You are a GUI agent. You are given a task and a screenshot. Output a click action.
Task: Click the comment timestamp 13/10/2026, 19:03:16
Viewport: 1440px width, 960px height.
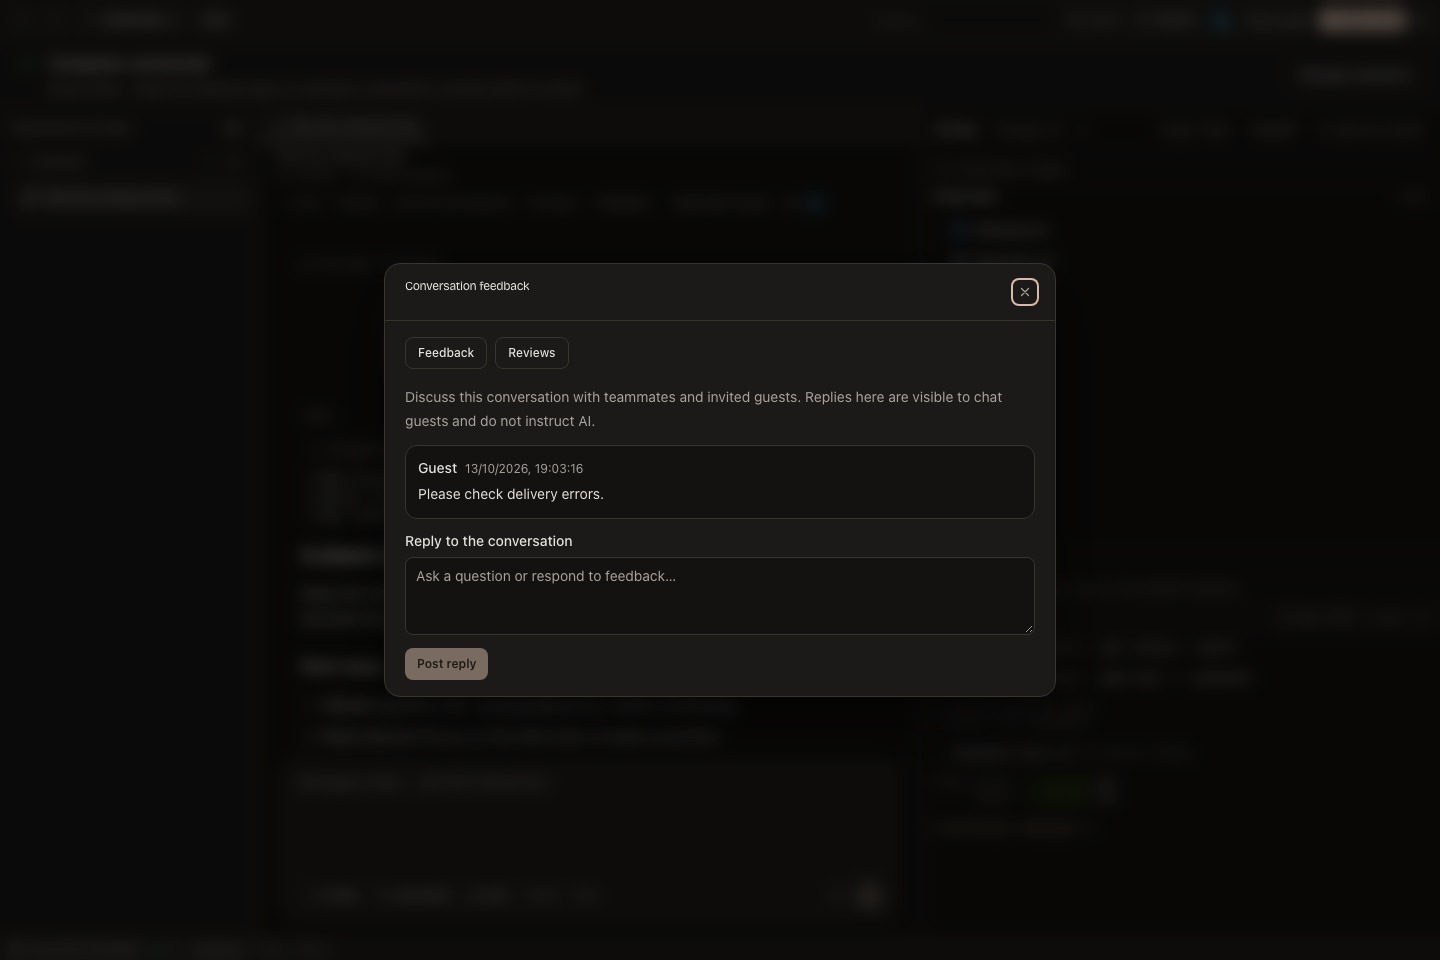tap(524, 469)
